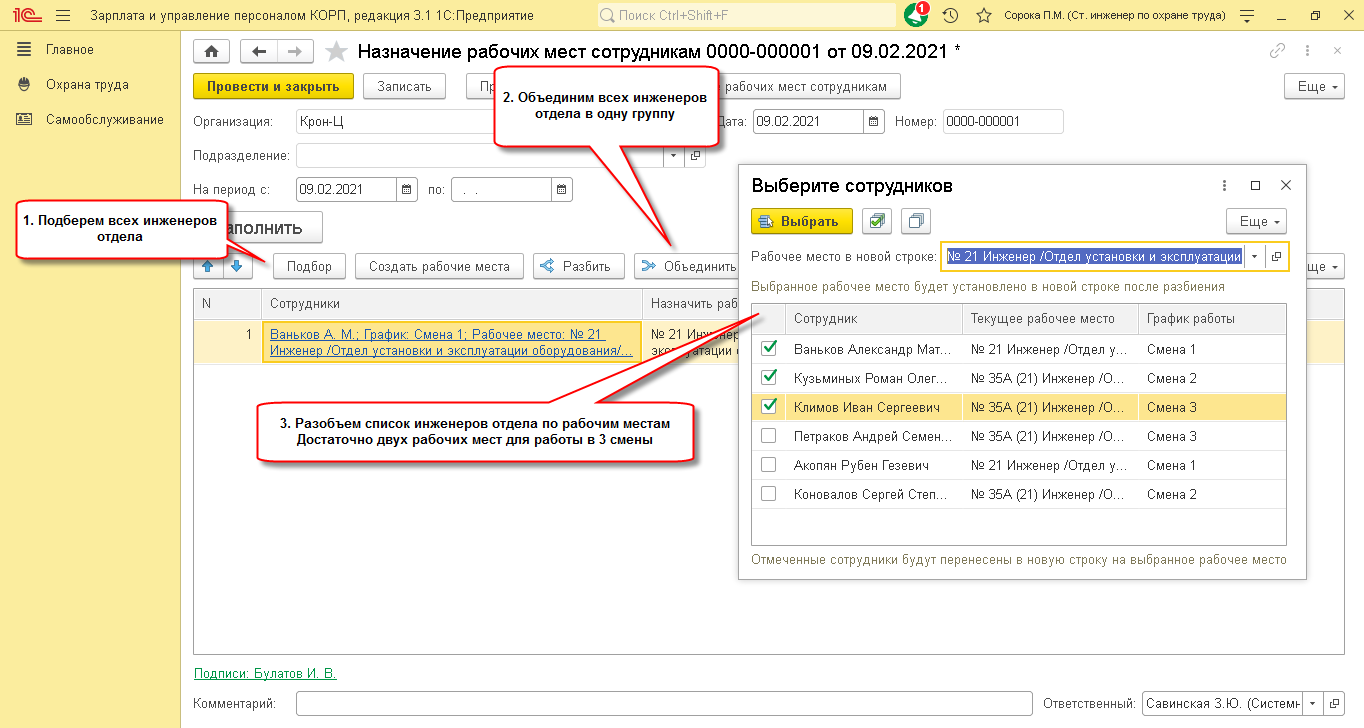The height and width of the screenshot is (728, 1364).
Task: Expand the workplace dropdown in the dialog
Action: [x=1254, y=257]
